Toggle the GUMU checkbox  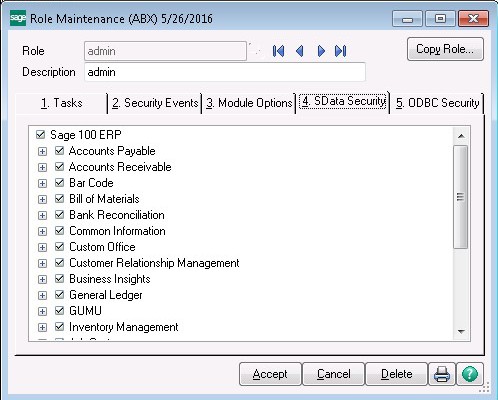[x=59, y=311]
